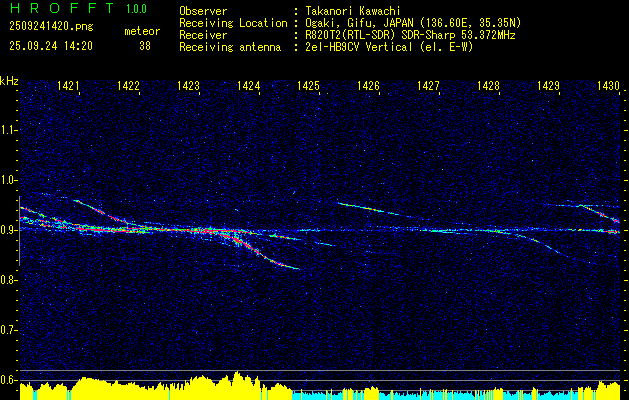Click the 1.0 kHz frequency label
The width and height of the screenshot is (629, 400).
(8, 180)
